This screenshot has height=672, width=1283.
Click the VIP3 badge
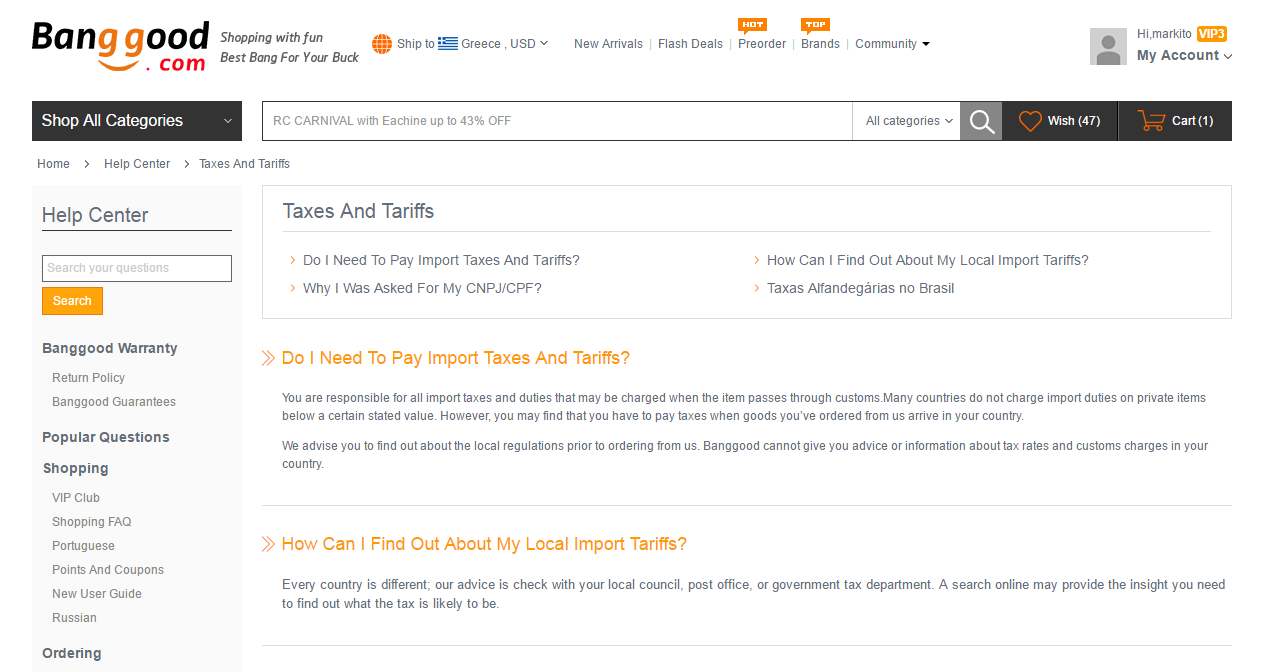(1212, 34)
